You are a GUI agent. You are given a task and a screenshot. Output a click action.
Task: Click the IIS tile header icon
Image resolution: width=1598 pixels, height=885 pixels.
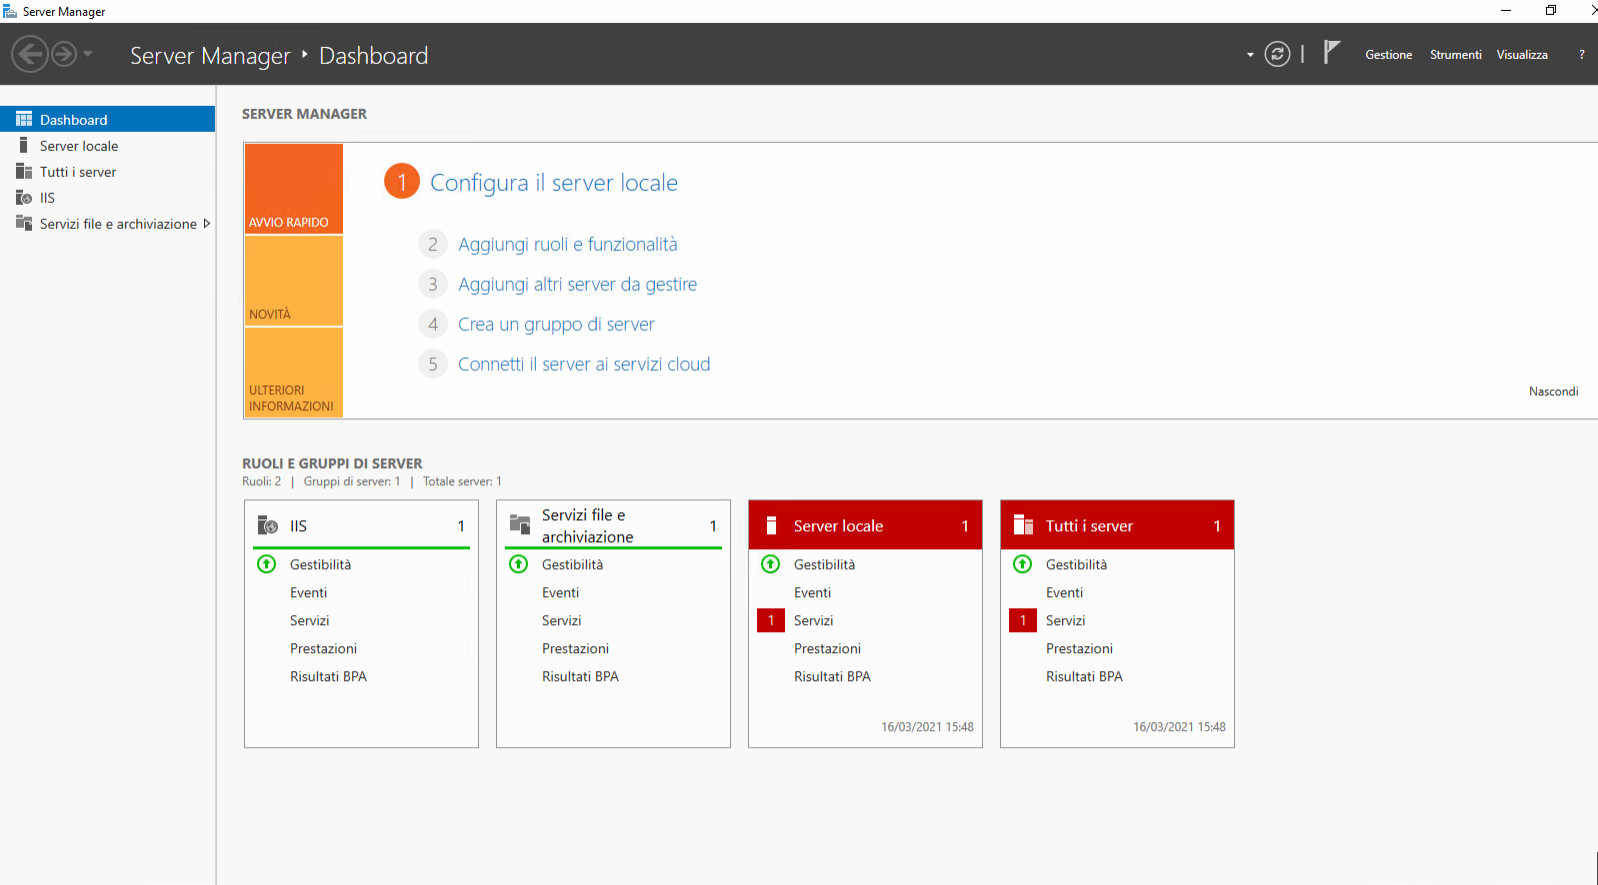268,525
